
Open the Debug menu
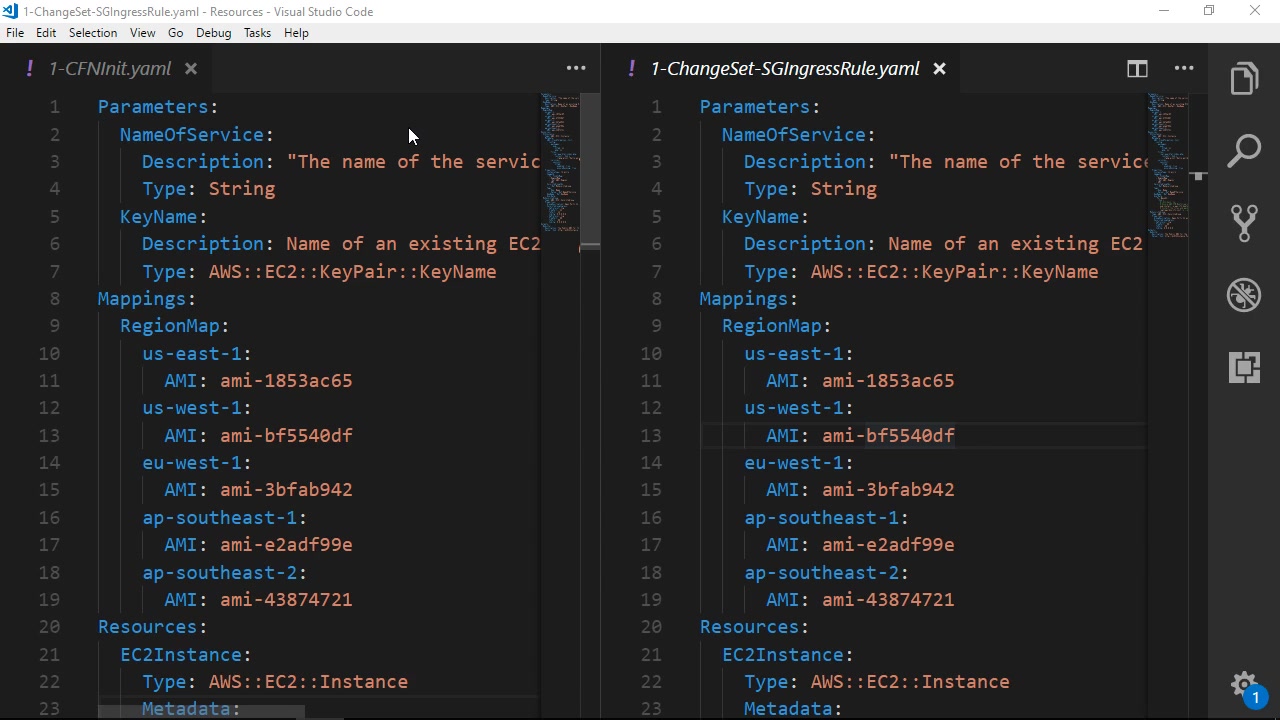213,33
